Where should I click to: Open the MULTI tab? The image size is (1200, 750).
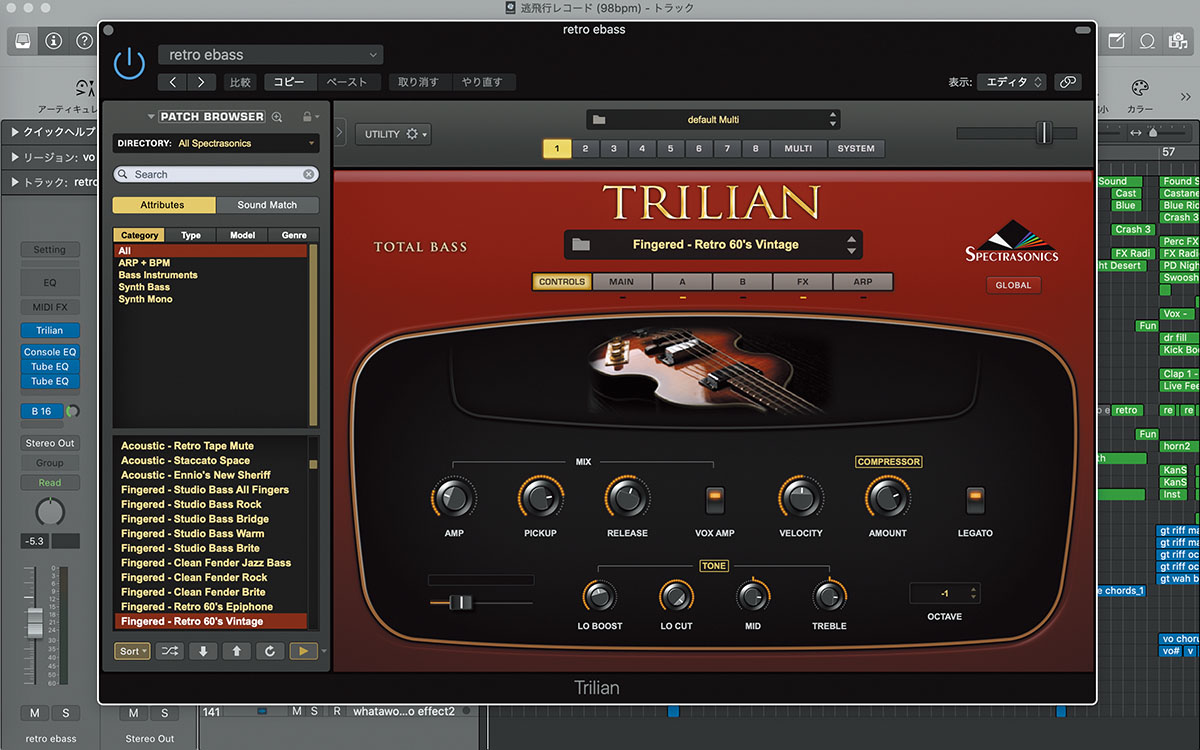point(798,148)
